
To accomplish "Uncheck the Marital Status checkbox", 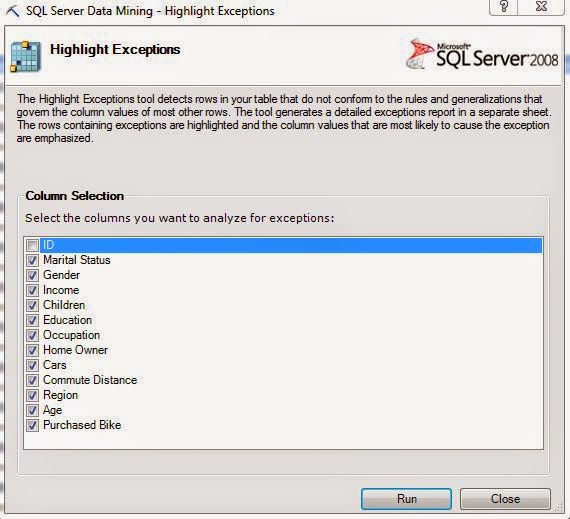I will pyautogui.click(x=32, y=260).
